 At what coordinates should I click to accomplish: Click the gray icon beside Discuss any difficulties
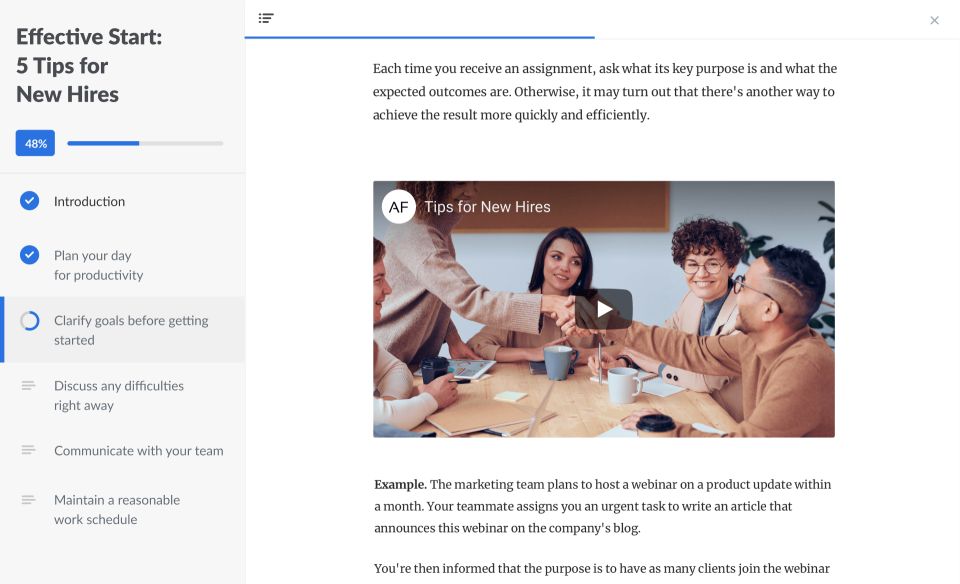point(29,386)
